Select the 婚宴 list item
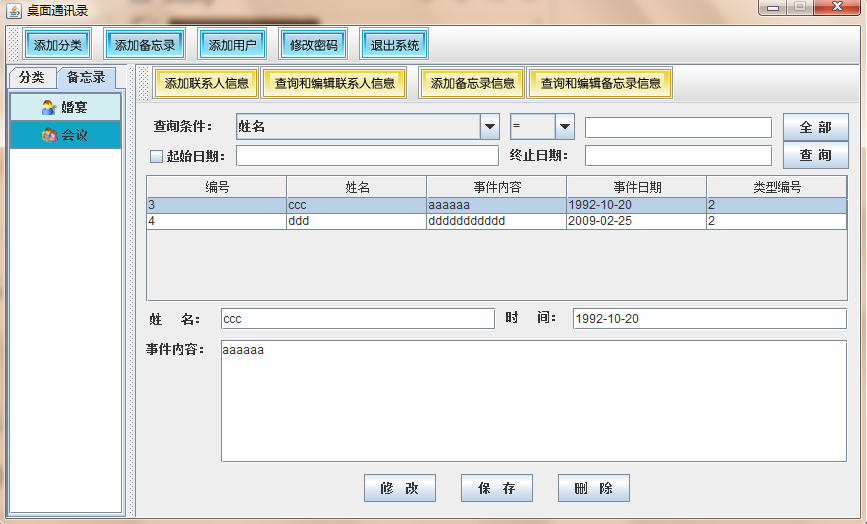Viewport: 867px width, 524px height. click(x=65, y=107)
